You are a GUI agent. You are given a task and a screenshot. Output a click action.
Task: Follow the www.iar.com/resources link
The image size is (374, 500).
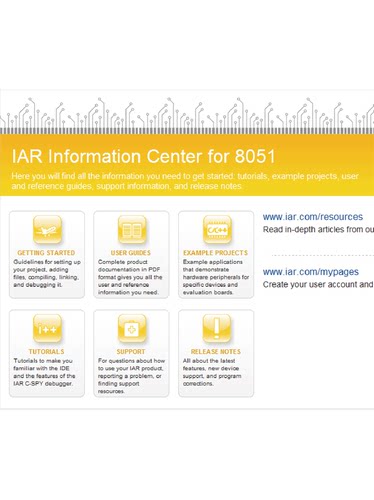pos(313,217)
